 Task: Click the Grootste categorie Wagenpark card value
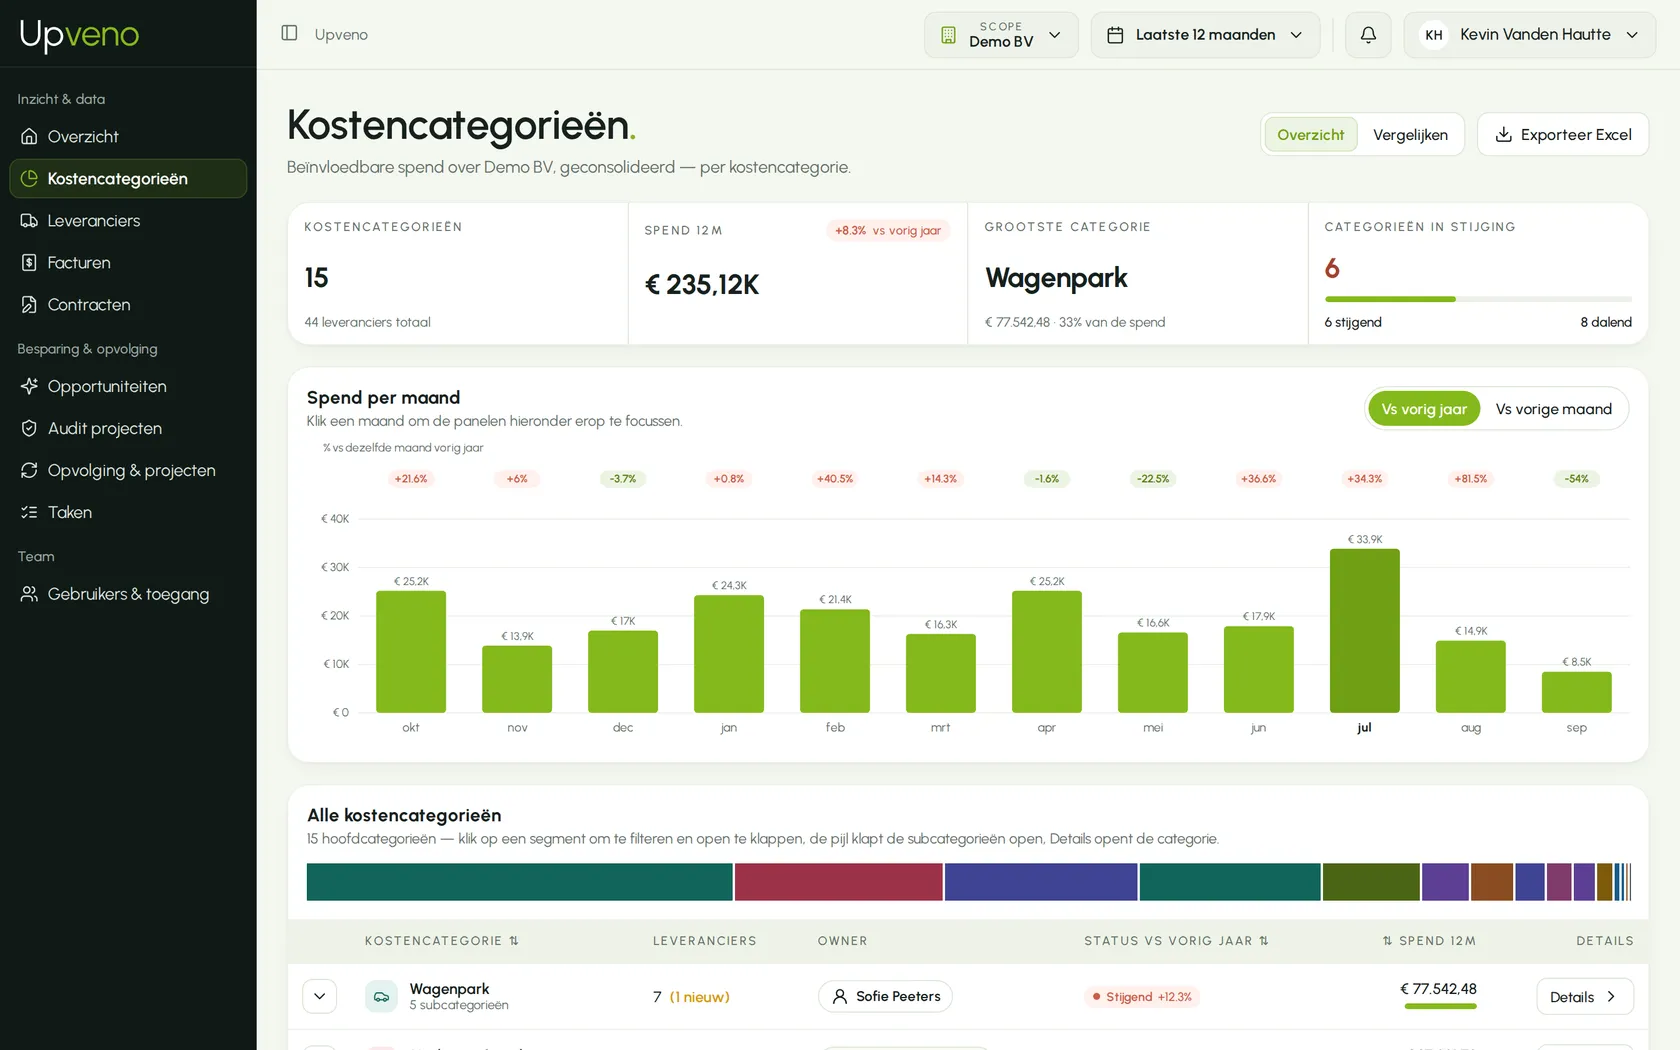[1056, 278]
